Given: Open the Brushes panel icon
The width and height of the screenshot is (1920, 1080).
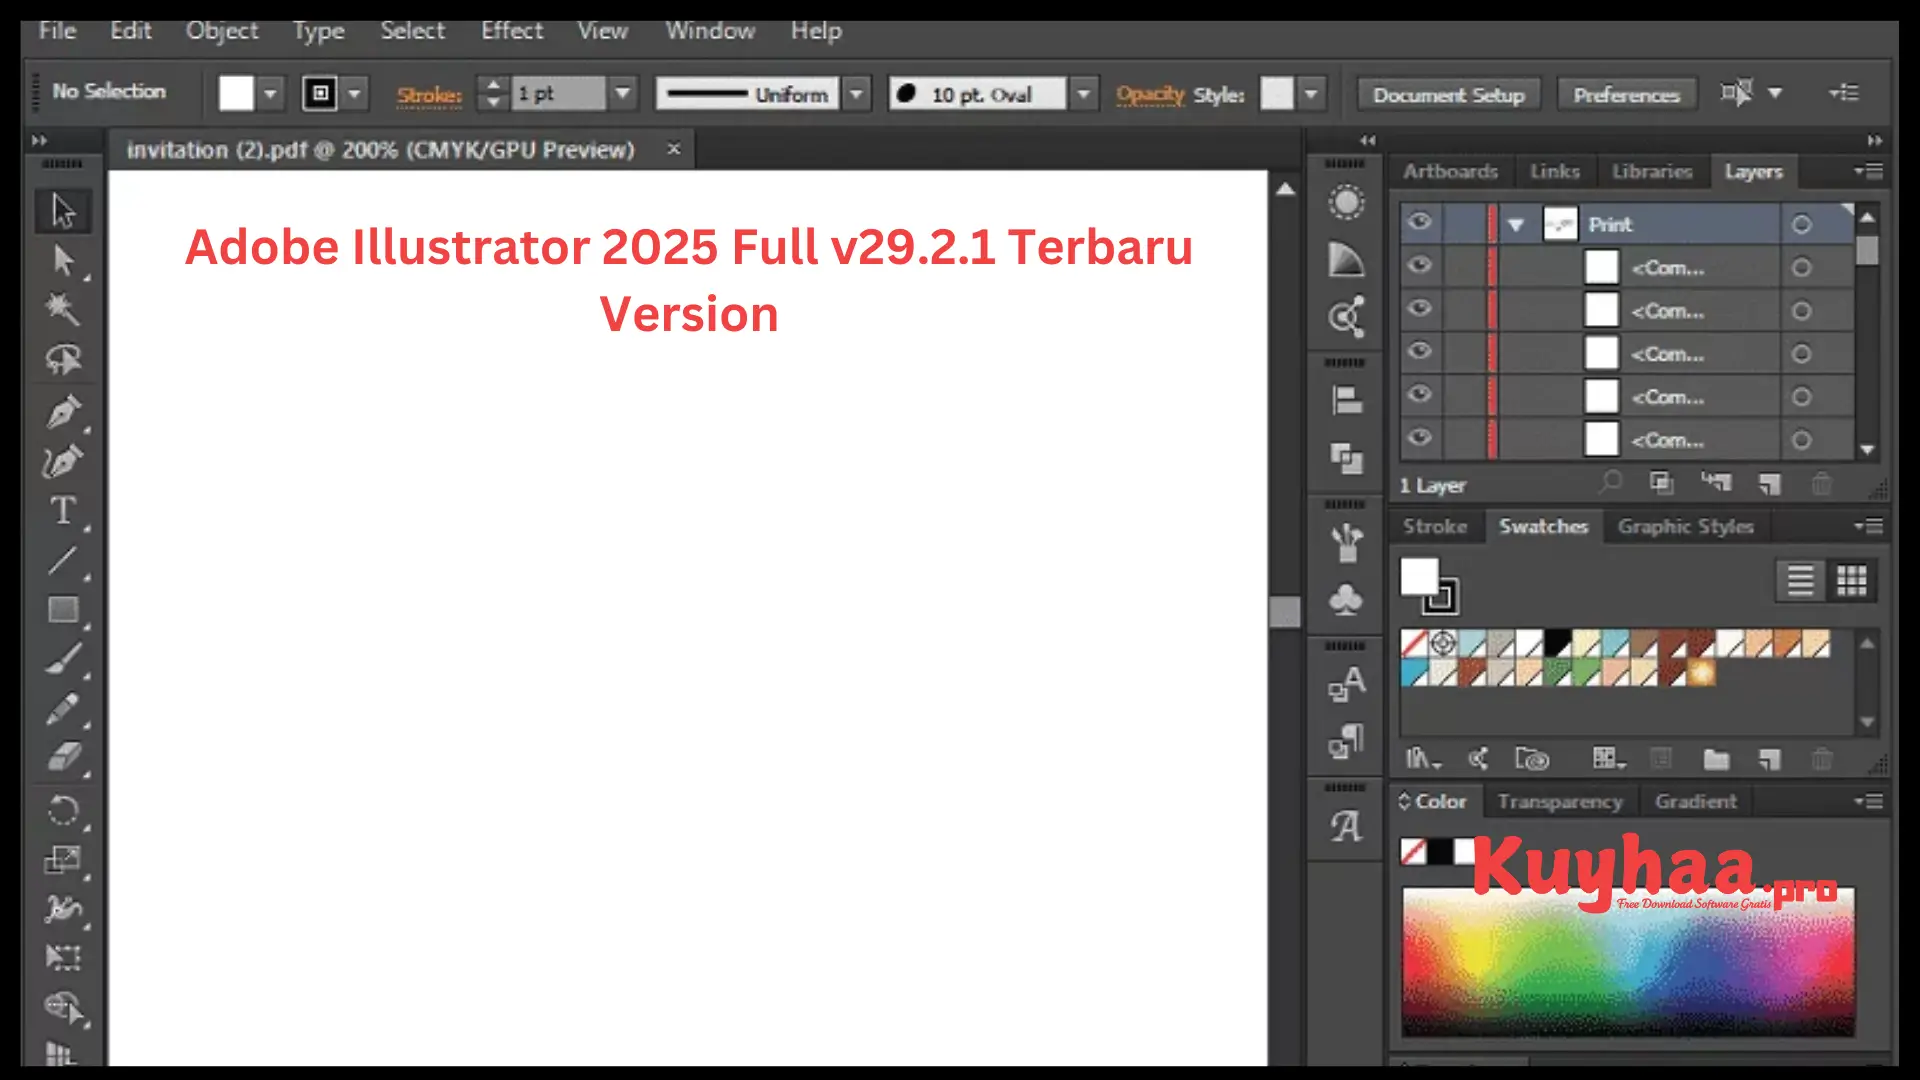Looking at the screenshot, I should (1346, 543).
